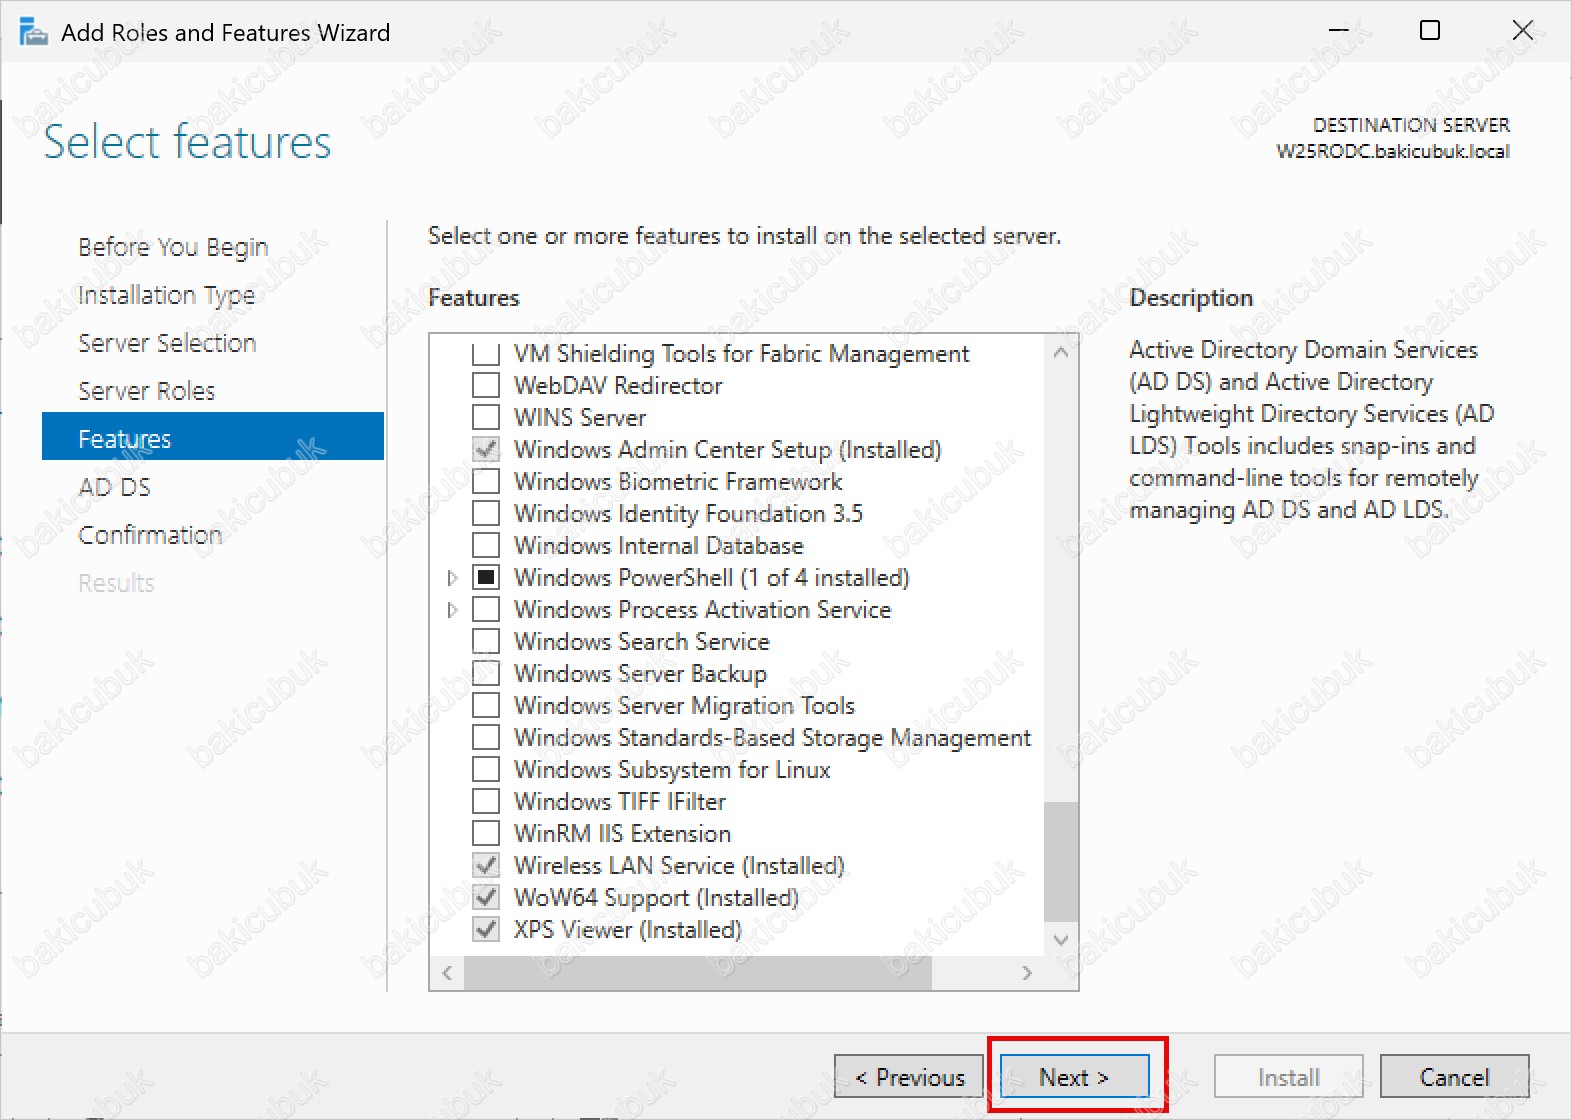The width and height of the screenshot is (1572, 1120).
Task: Go to the AD DS step
Action: click(114, 487)
